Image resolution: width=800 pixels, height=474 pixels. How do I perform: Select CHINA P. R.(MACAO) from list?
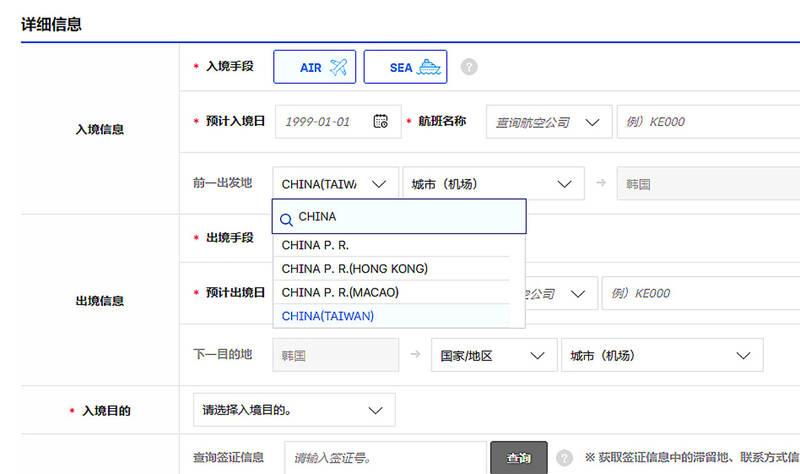pyautogui.click(x=343, y=293)
